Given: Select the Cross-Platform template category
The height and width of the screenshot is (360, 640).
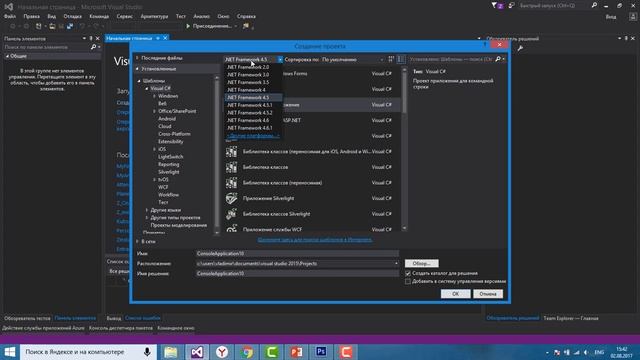Looking at the screenshot, I should pos(174,134).
